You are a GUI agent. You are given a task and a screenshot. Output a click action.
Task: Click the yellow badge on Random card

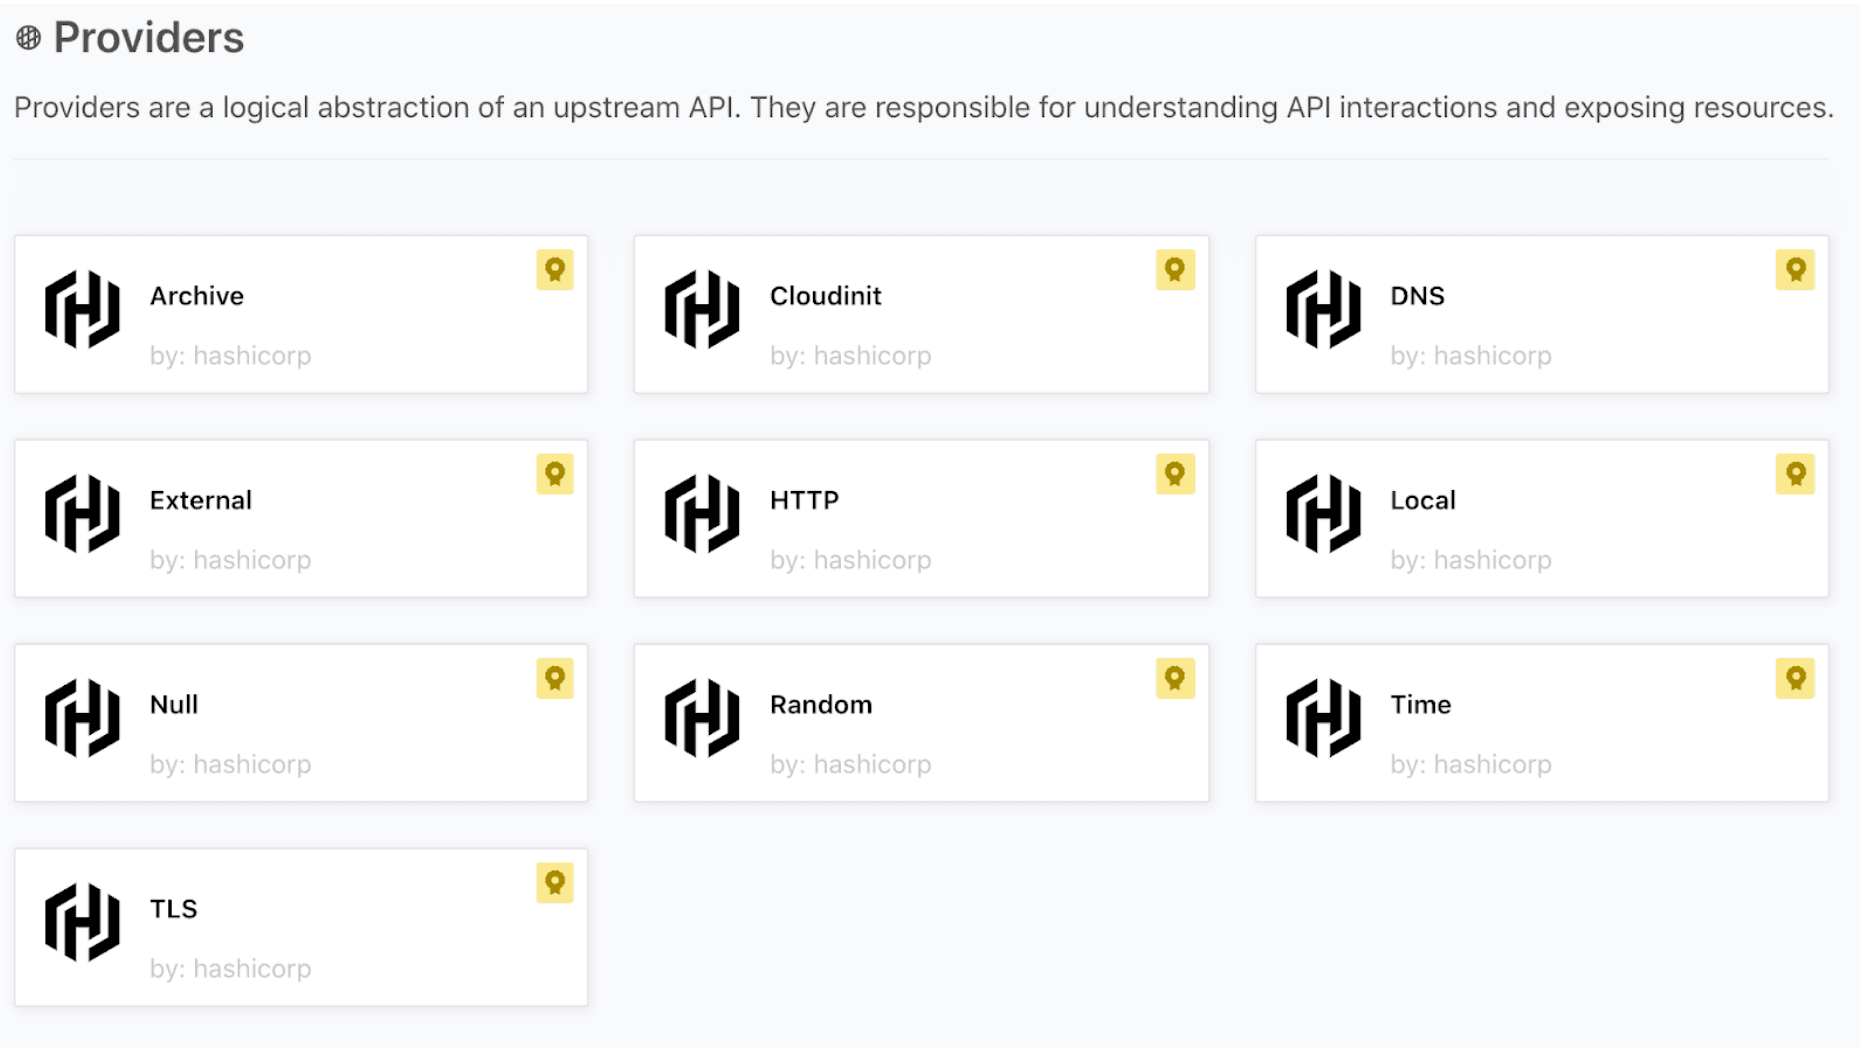point(1175,679)
